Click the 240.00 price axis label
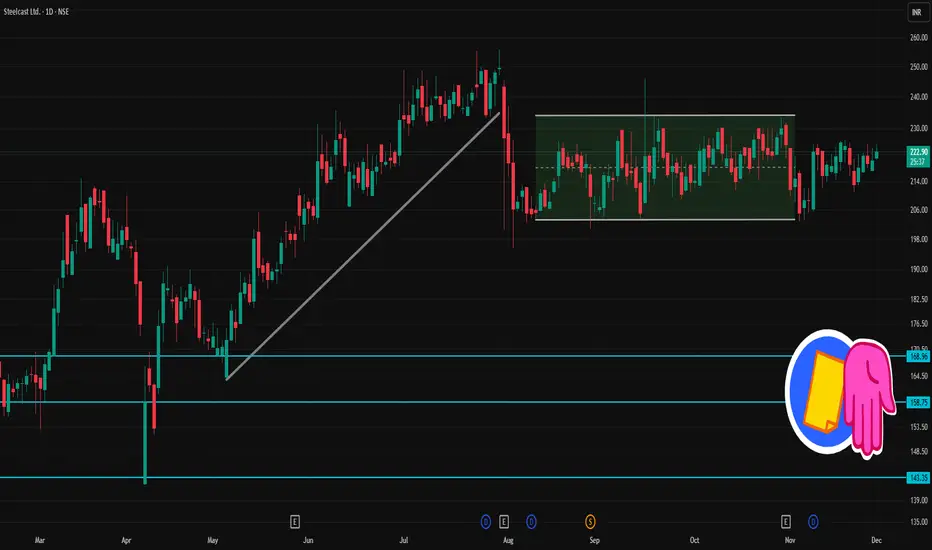Image resolution: width=932 pixels, height=550 pixels. [918, 97]
